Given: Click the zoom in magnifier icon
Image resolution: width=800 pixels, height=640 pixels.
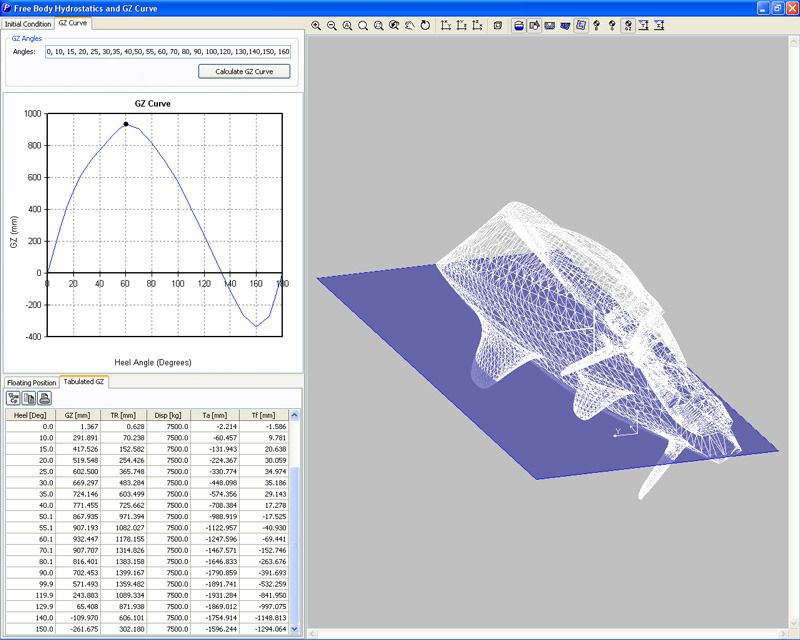Looking at the screenshot, I should [x=316, y=27].
